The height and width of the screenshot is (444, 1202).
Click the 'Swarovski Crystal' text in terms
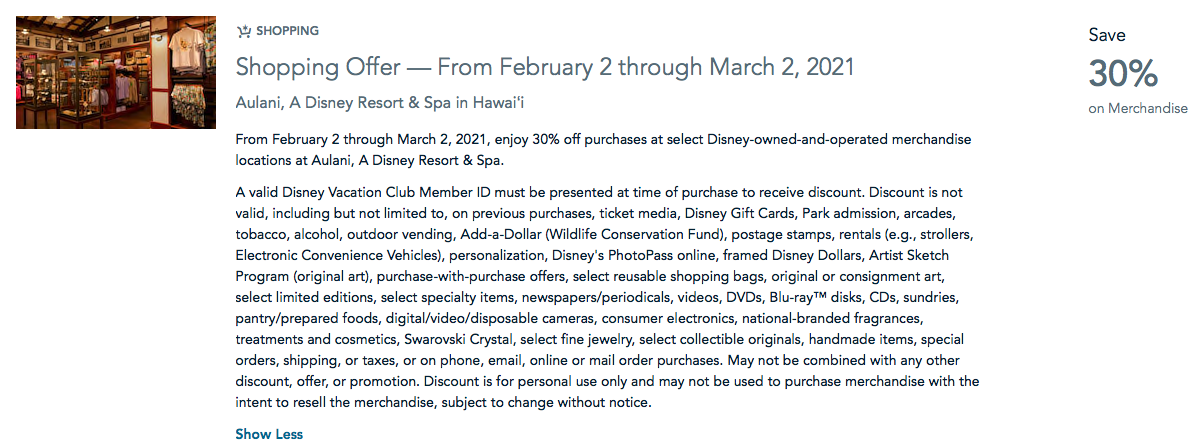click(462, 339)
